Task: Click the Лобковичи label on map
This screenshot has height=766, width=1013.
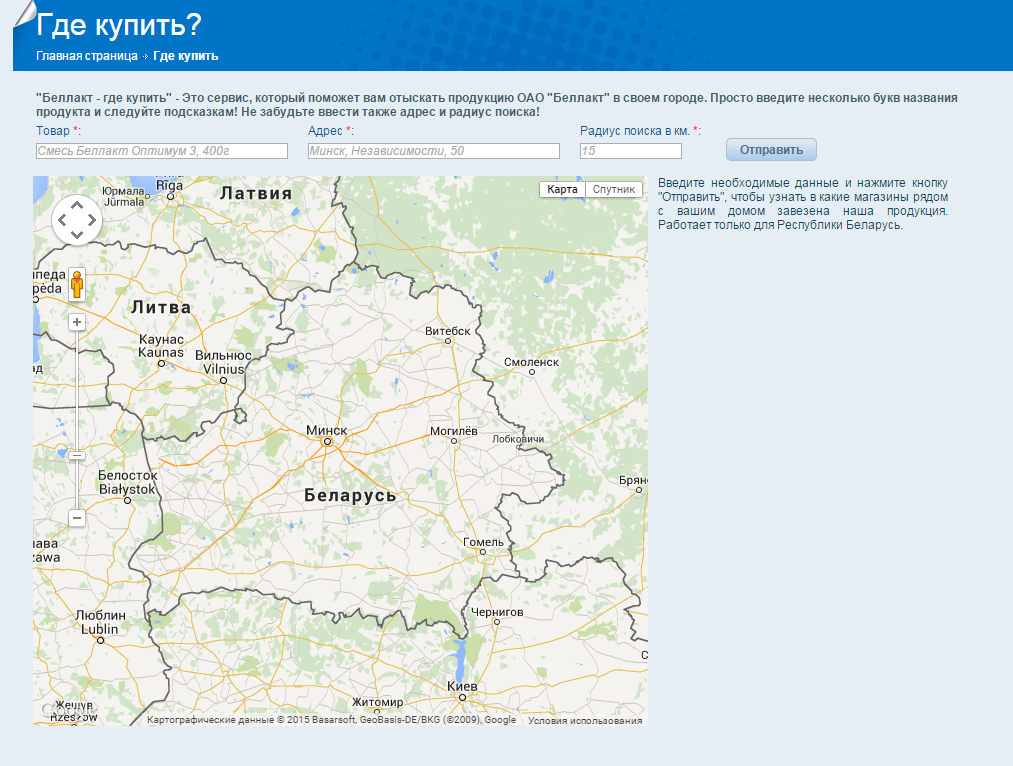Action: [x=518, y=439]
